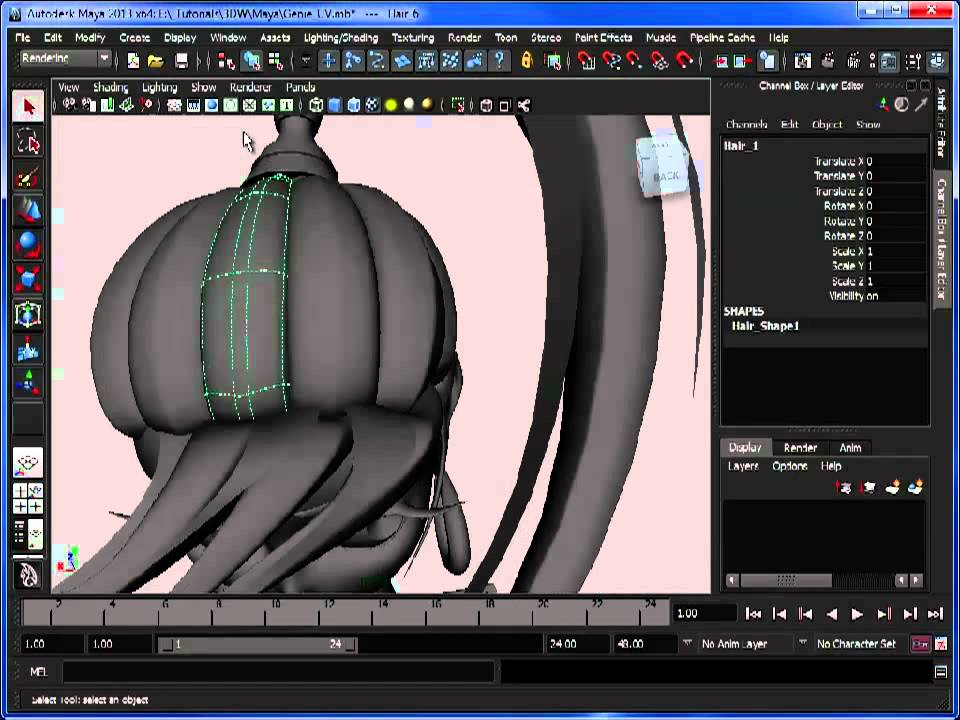Open the character set dropdown arrow

(x=803, y=643)
